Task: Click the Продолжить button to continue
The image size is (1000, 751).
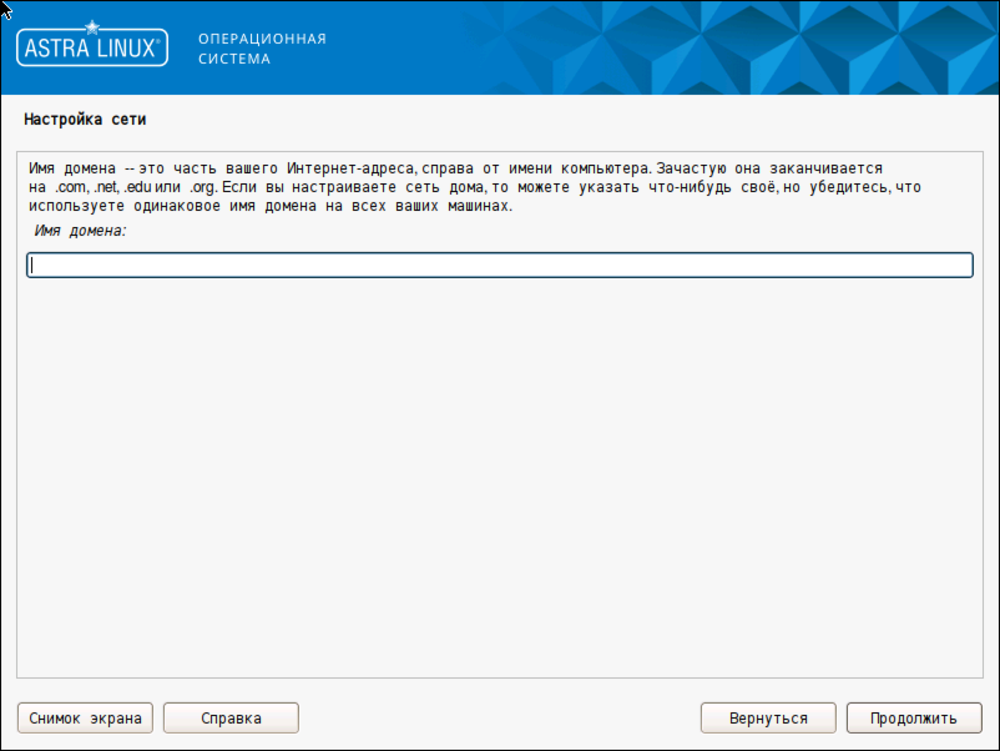Action: 912,718
